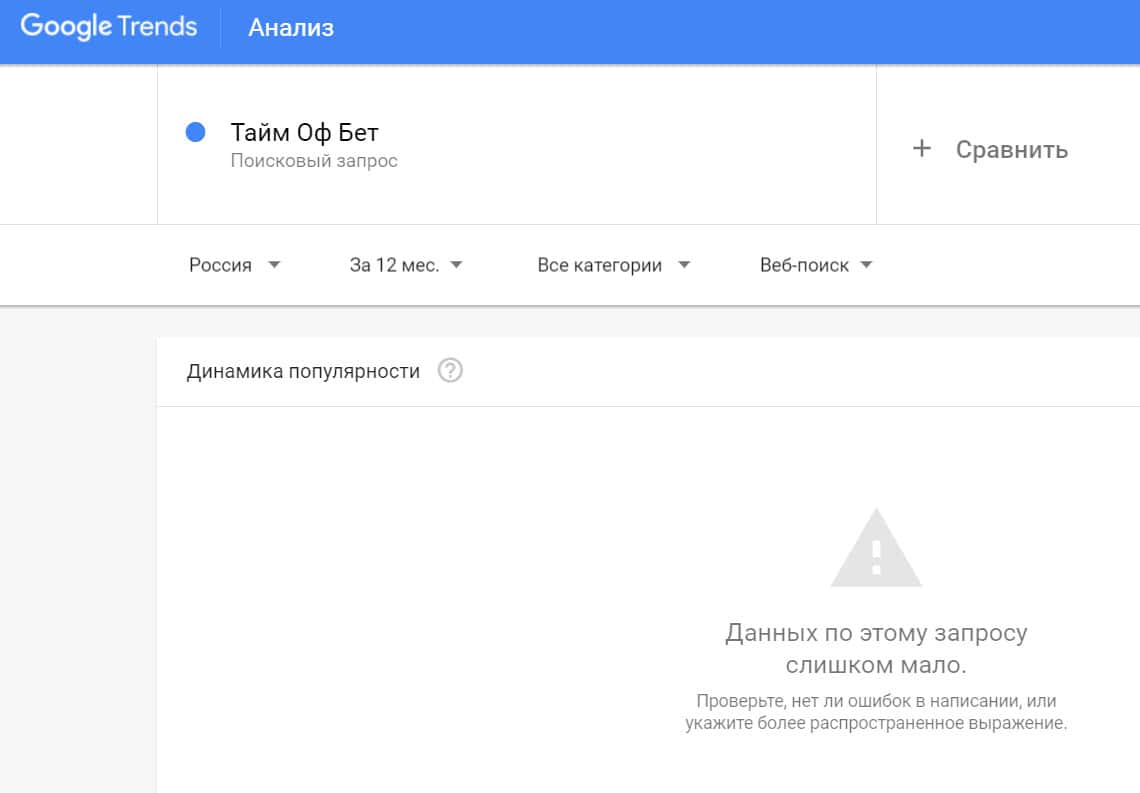The width and height of the screenshot is (1140, 793).
Task: Open the Все категории dropdown
Action: [x=600, y=265]
